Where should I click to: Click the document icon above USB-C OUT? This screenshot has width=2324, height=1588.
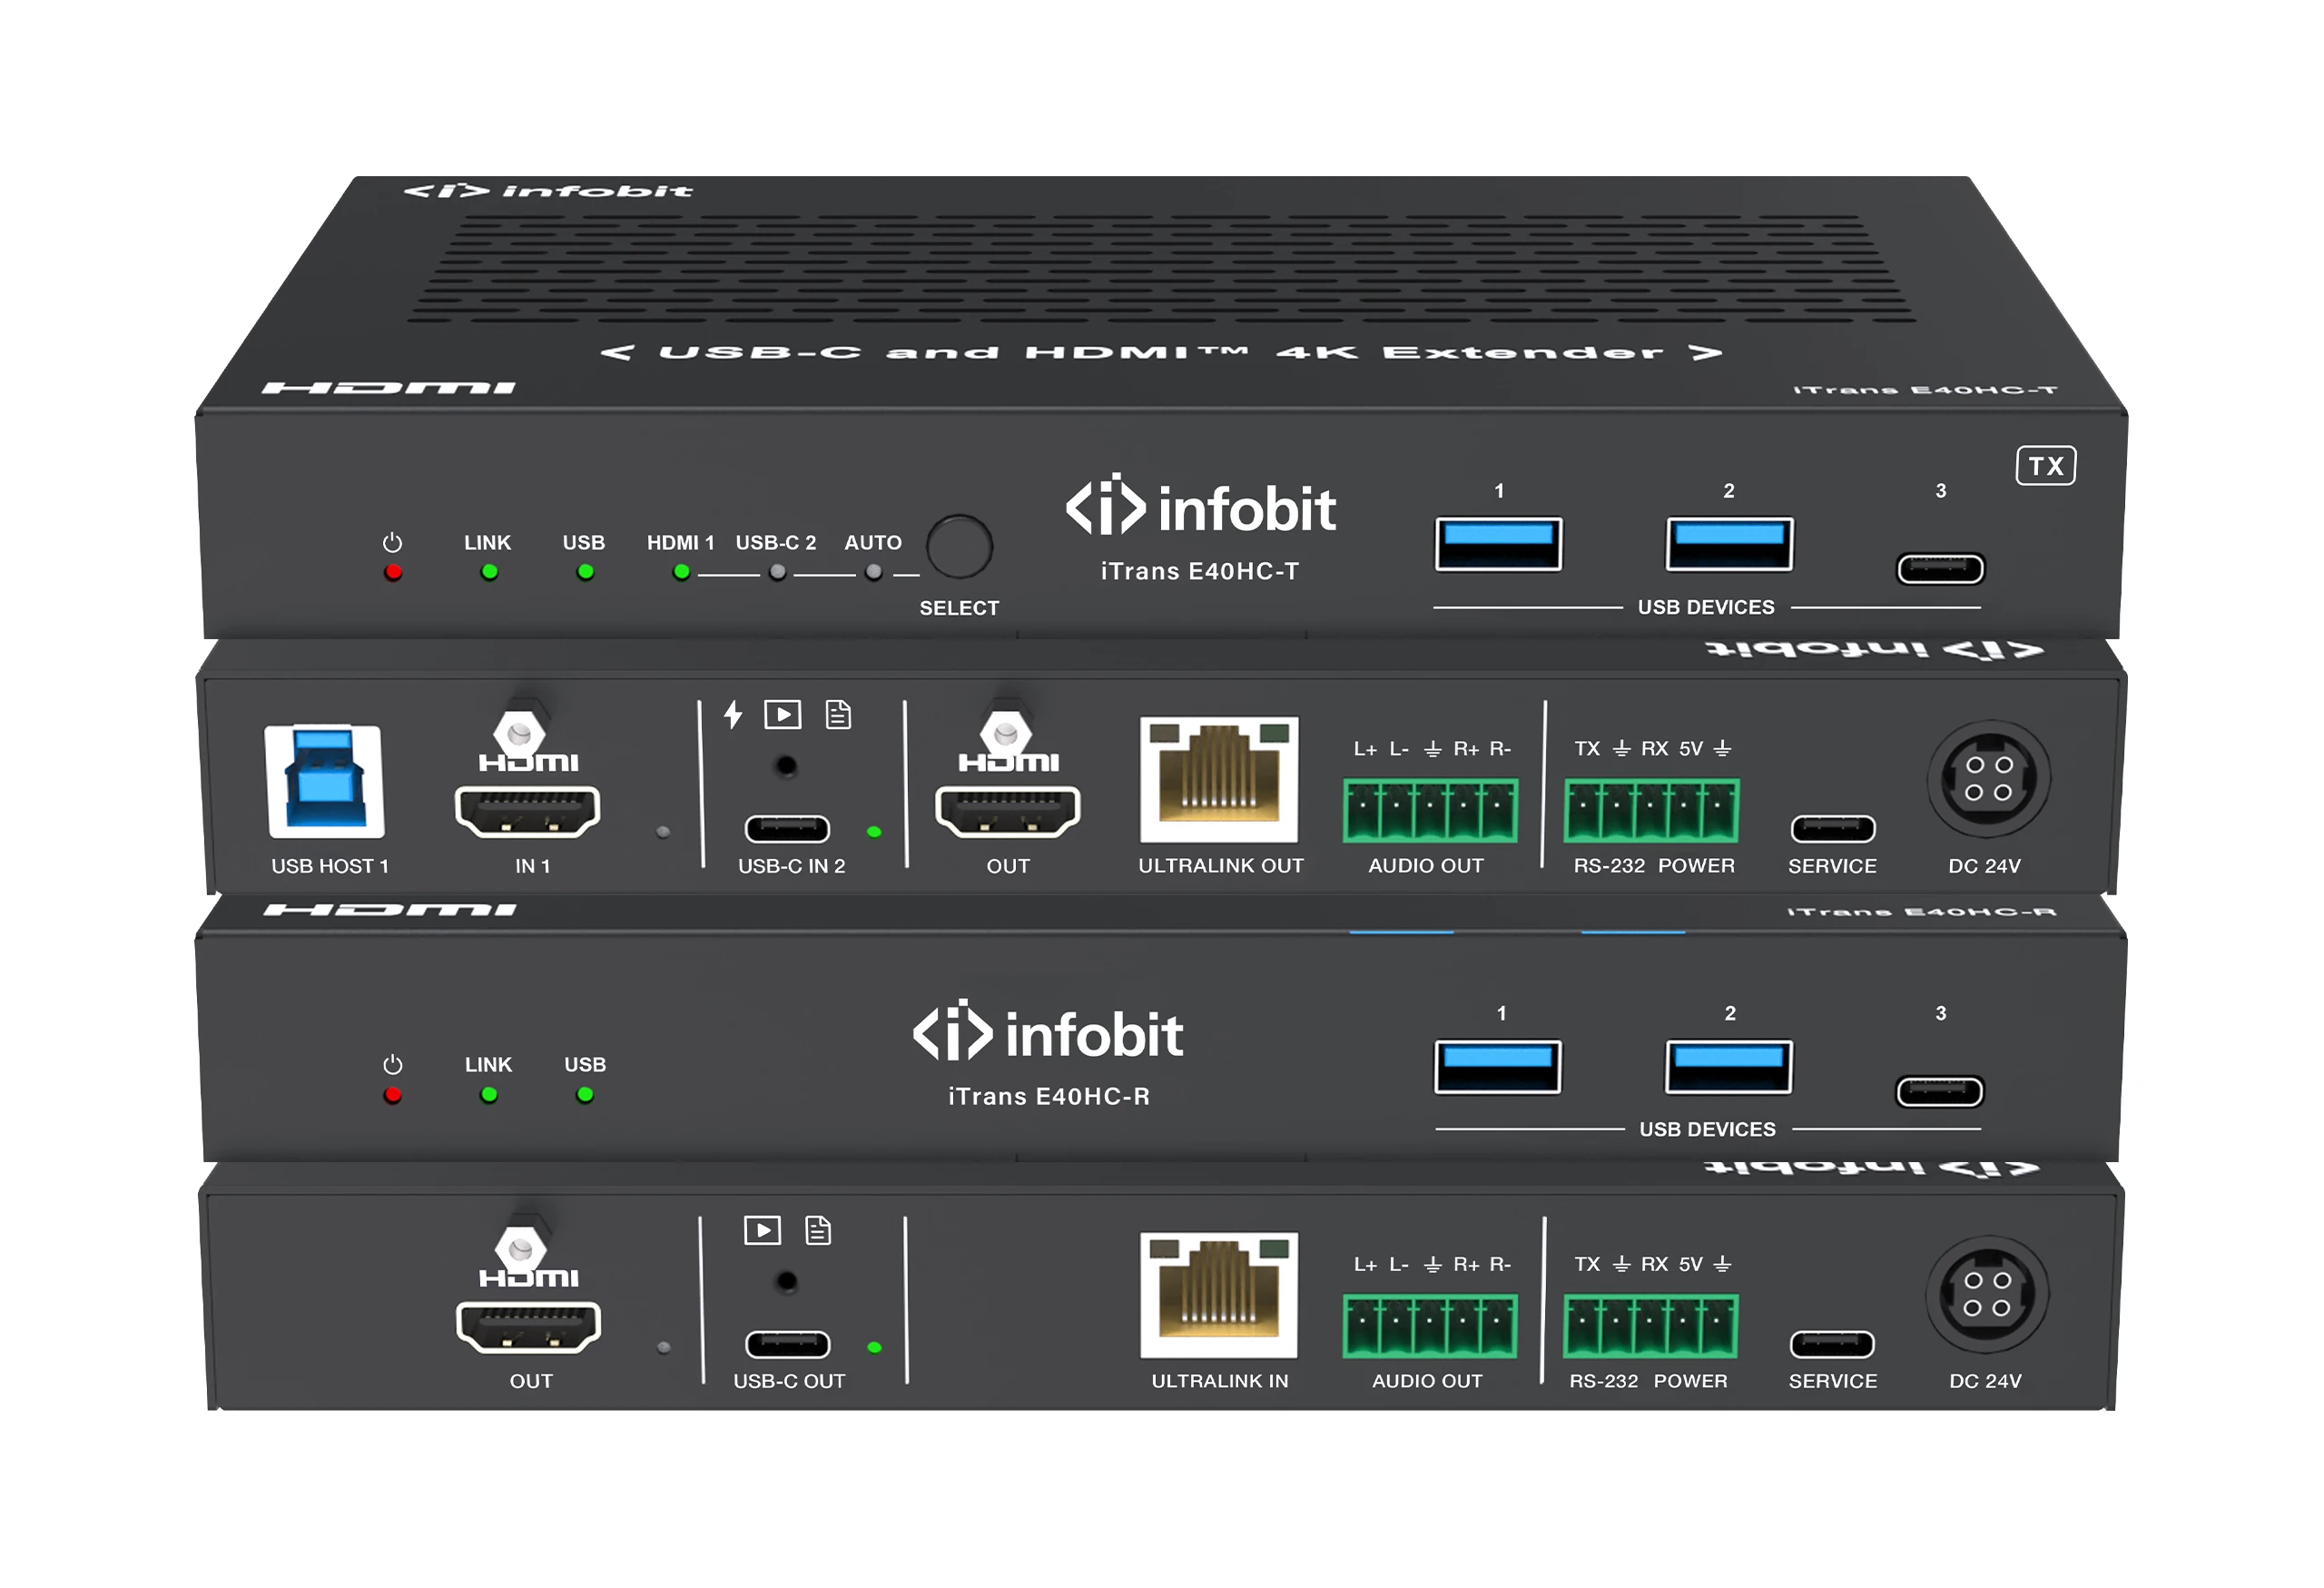click(x=818, y=1230)
